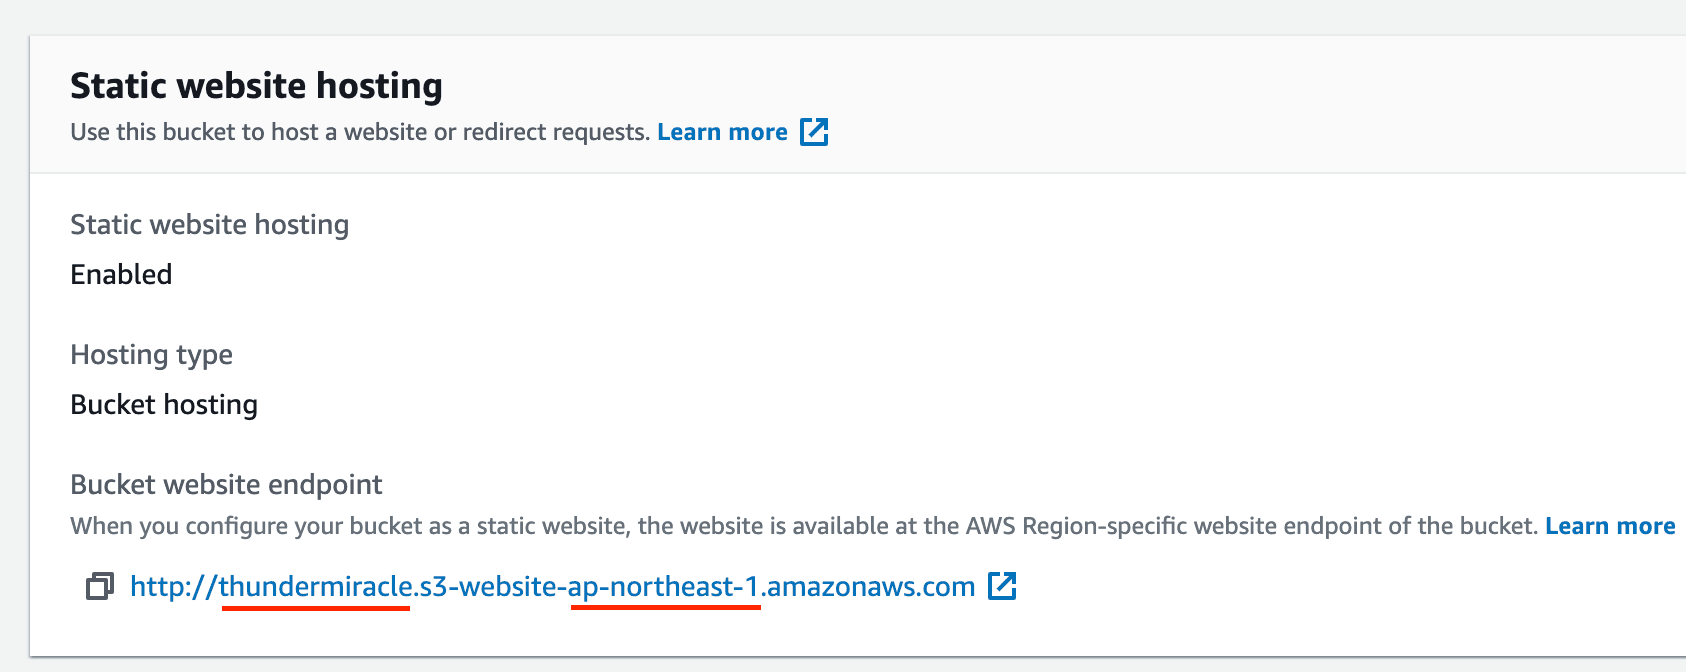Click the underlined thundermiracle bucket name
Viewport: 1686px width, 672px height.
pyautogui.click(x=315, y=587)
